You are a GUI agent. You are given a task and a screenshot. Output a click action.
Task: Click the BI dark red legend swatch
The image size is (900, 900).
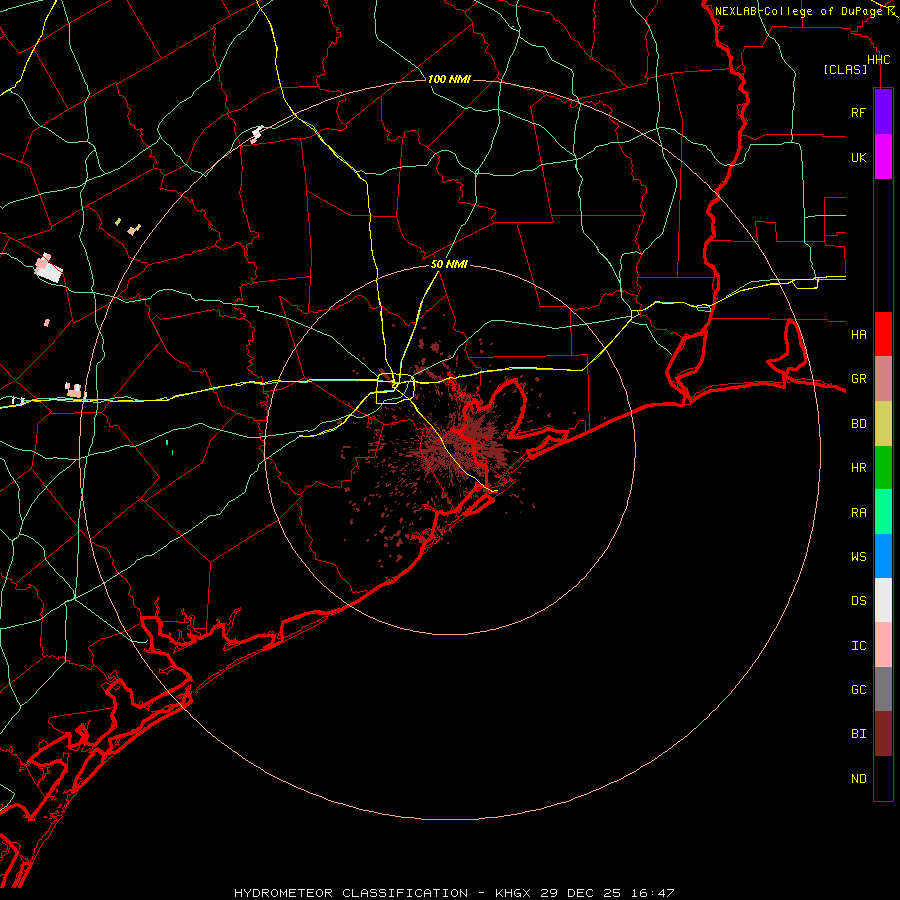[883, 734]
